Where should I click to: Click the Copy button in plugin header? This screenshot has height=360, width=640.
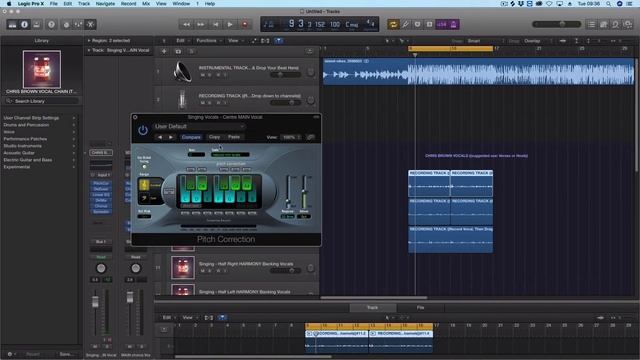pyautogui.click(x=214, y=137)
